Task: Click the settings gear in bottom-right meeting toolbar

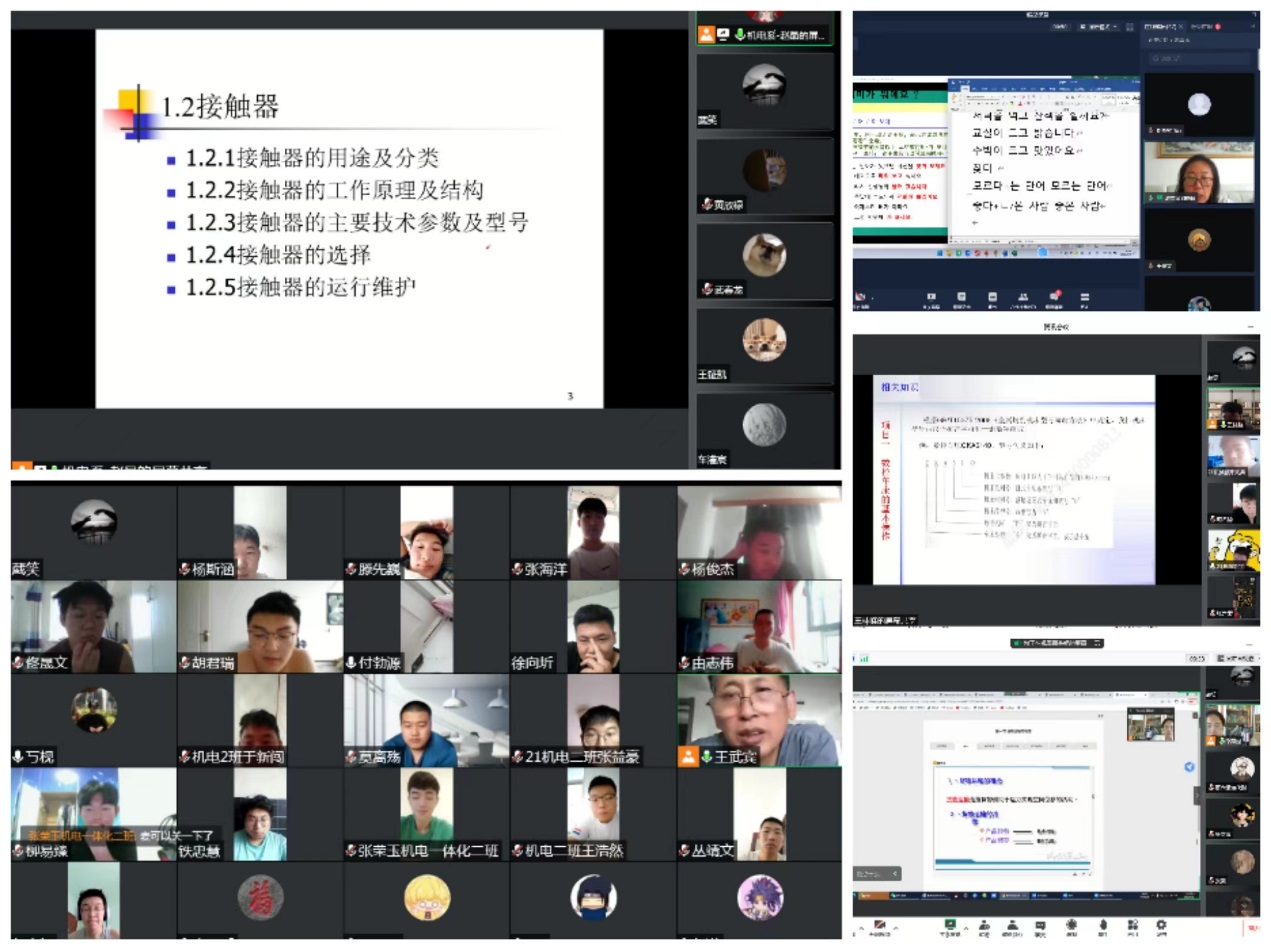Action: pyautogui.click(x=1161, y=925)
